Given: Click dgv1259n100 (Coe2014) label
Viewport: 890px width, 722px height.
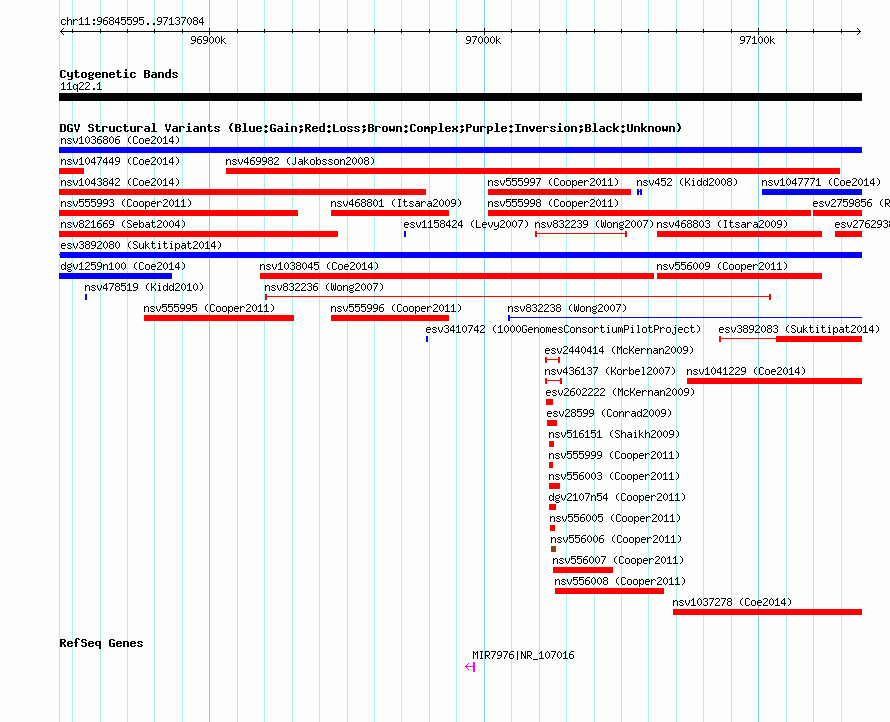Looking at the screenshot, I should (123, 266).
